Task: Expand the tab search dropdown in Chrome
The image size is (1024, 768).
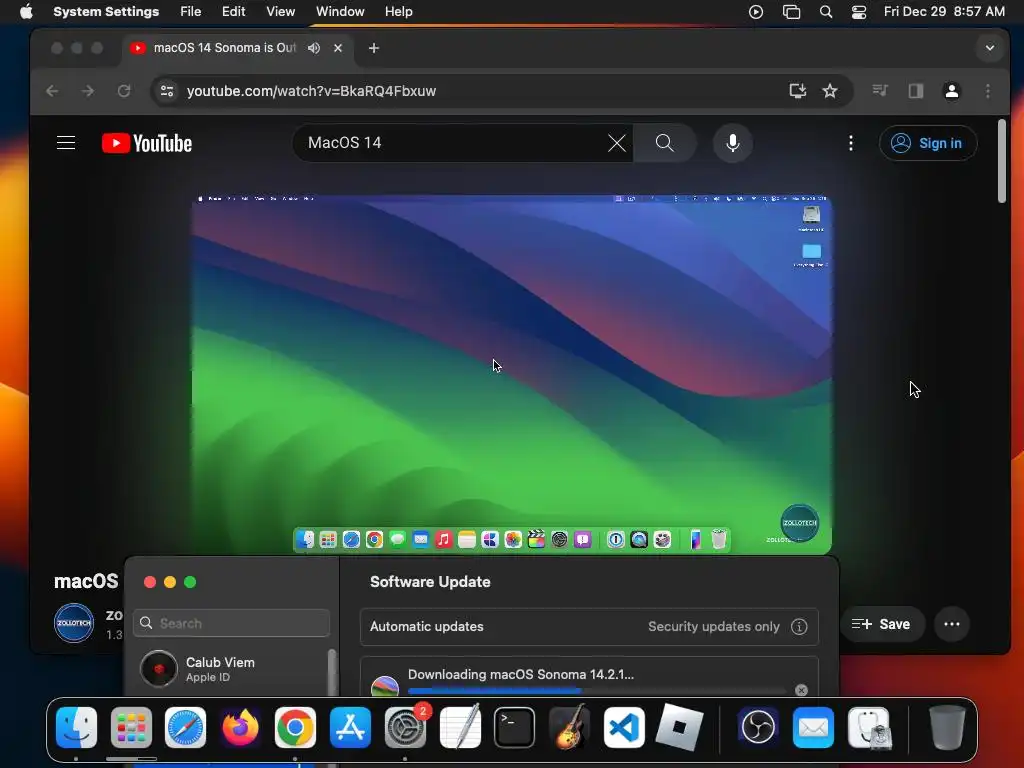Action: tap(989, 48)
